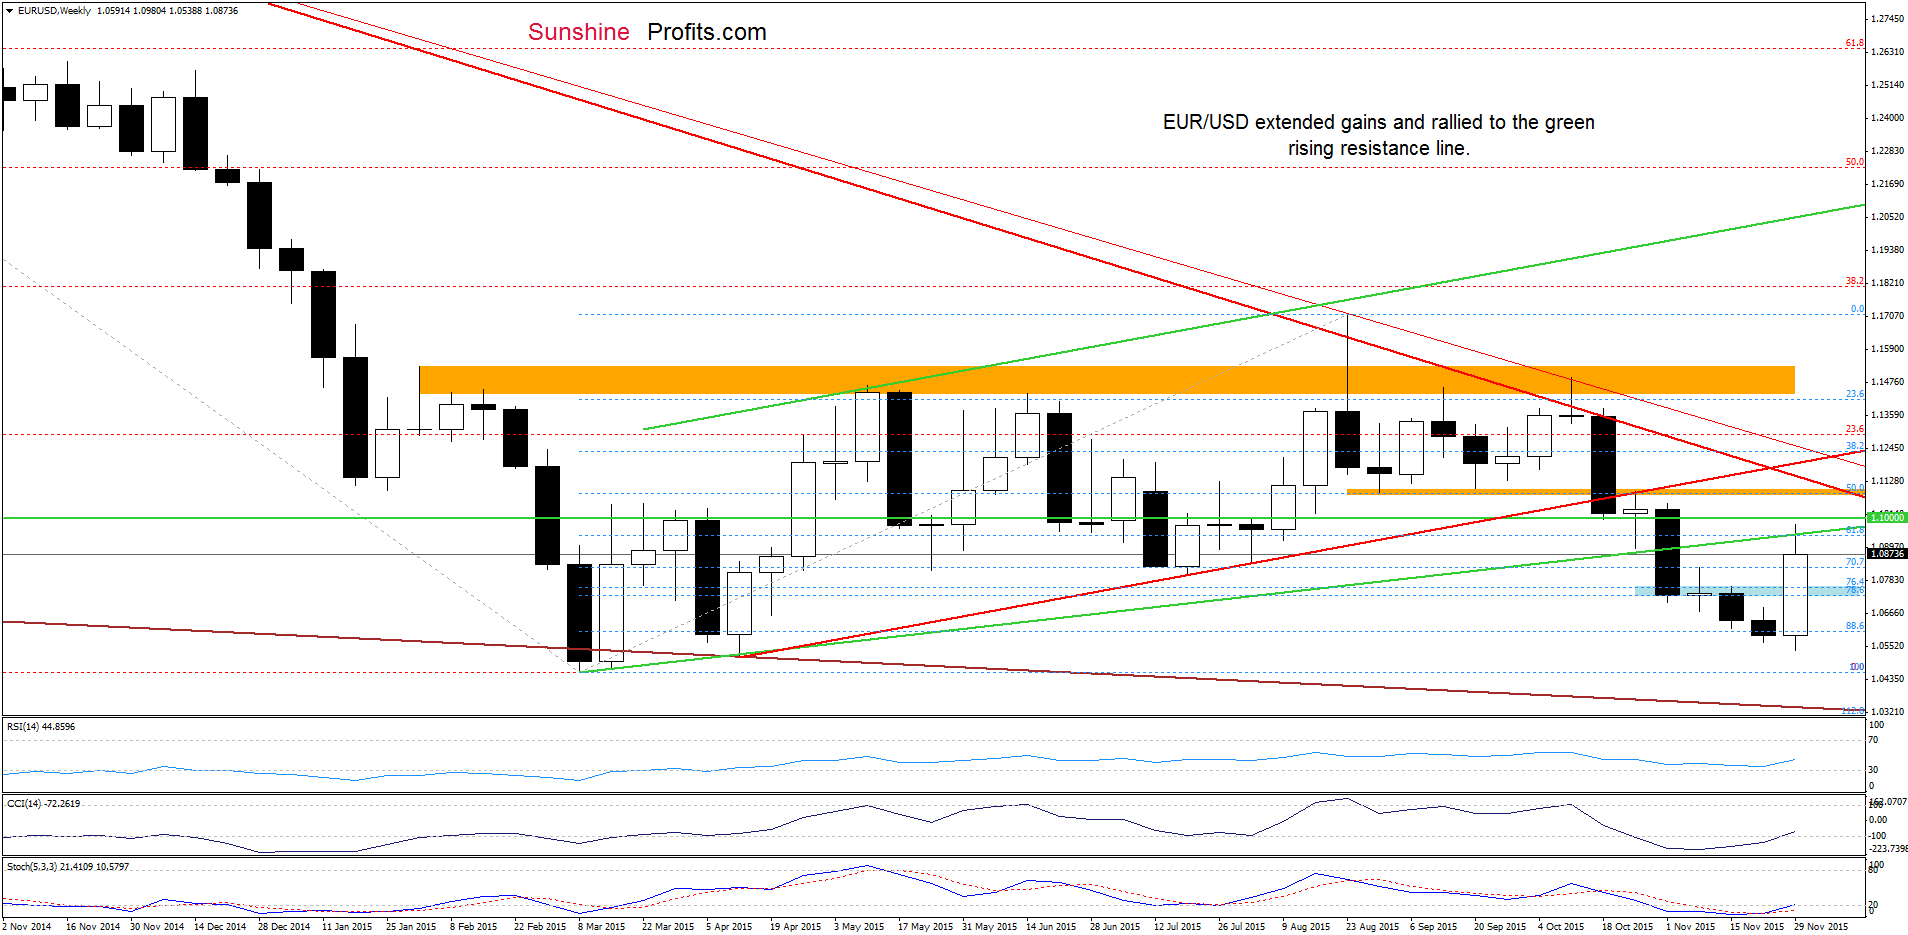Click the thin orange zone near 1.1100

(1606, 492)
